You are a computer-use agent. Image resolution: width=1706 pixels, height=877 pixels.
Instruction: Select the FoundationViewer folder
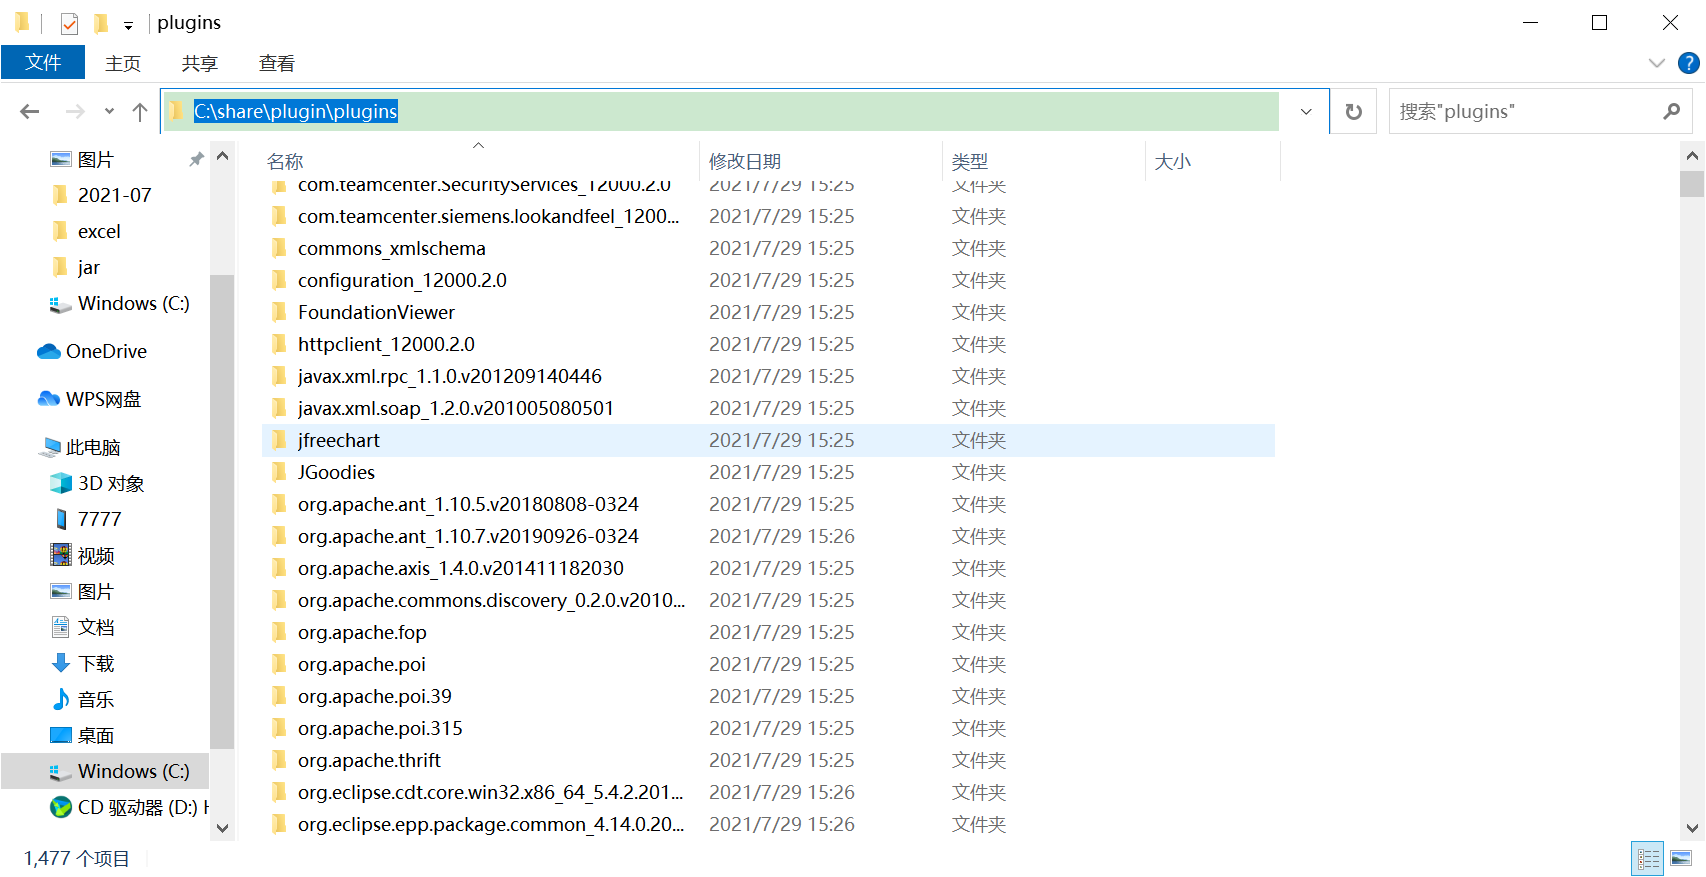click(376, 312)
